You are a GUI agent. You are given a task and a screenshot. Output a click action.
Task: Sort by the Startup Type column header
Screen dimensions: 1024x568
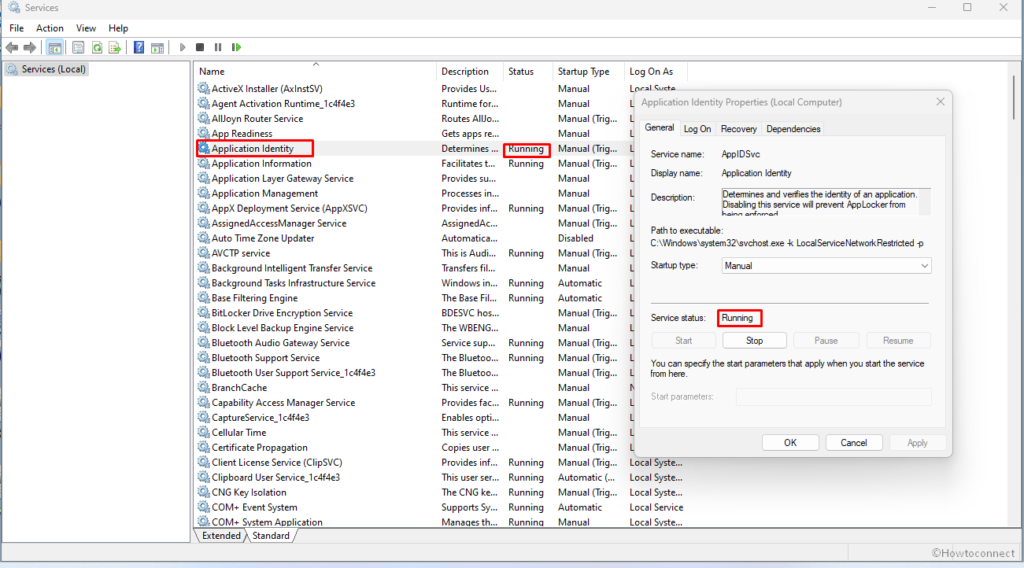tap(589, 71)
